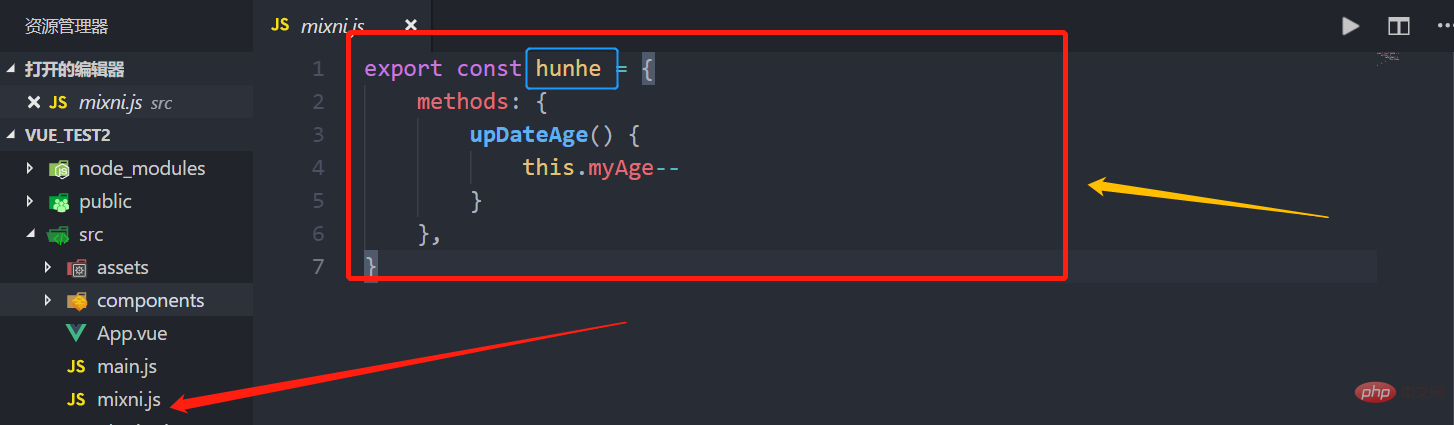Expand the assets folder arrow
Image resolution: width=1454 pixels, height=425 pixels.
pos(47,267)
